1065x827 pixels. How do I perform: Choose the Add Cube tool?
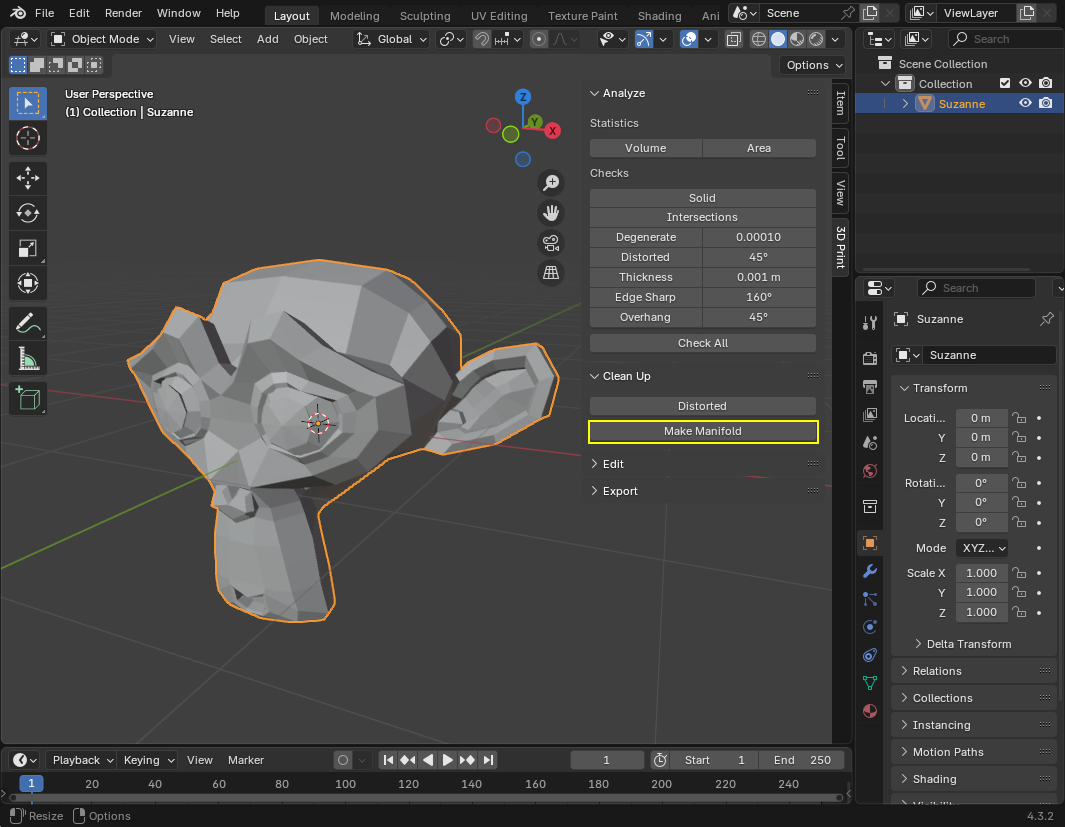pyautogui.click(x=28, y=398)
